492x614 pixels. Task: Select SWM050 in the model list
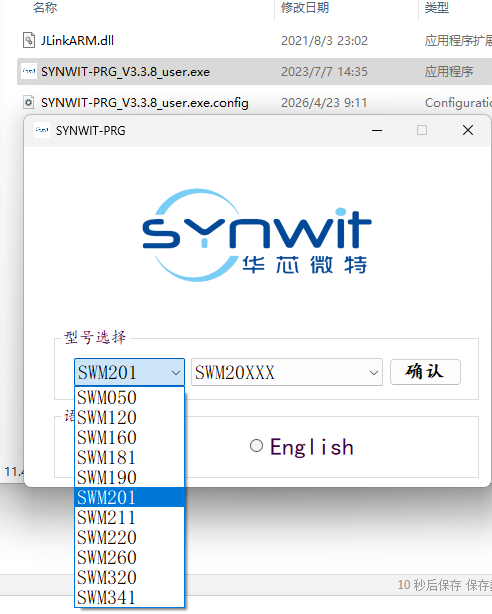click(129, 397)
